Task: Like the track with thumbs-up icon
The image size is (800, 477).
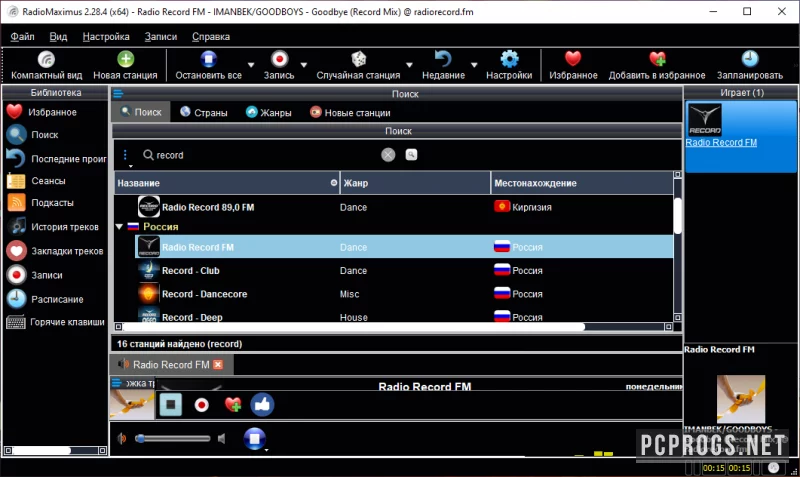Action: click(262, 405)
